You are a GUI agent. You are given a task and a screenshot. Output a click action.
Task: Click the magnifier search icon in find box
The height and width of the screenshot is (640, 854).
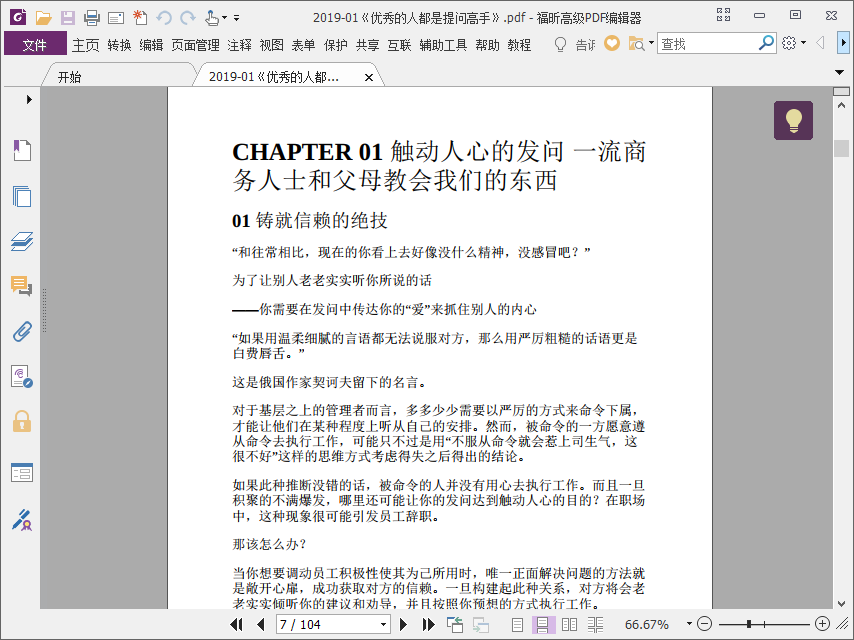tap(766, 42)
